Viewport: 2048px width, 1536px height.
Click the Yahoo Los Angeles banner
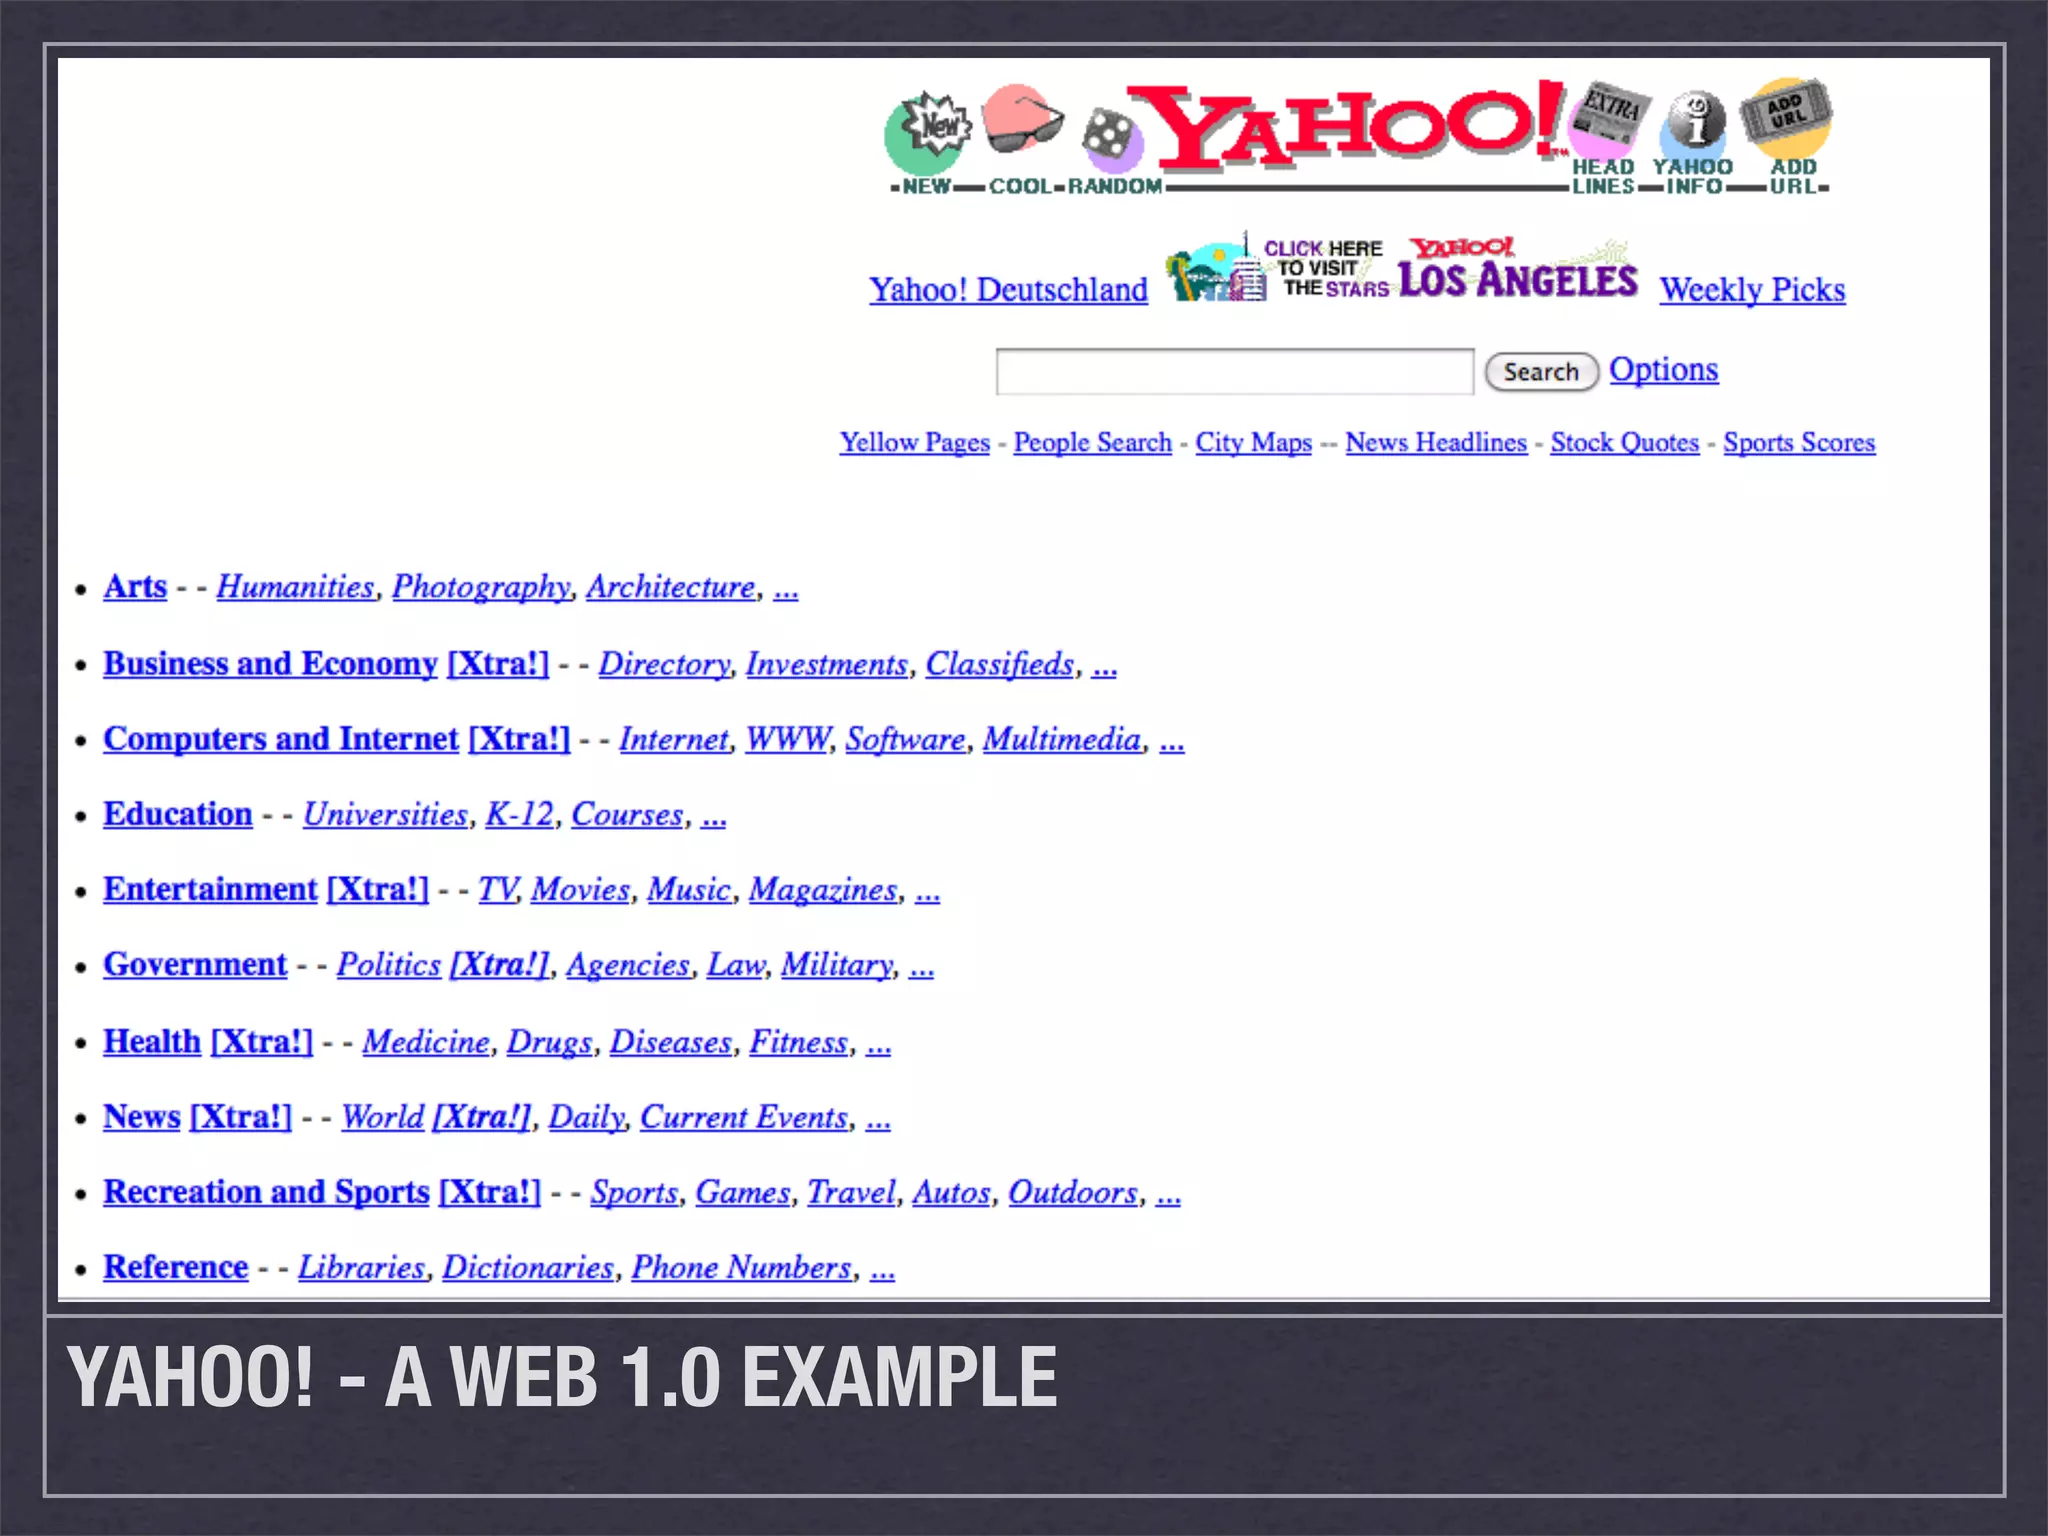pos(1402,267)
